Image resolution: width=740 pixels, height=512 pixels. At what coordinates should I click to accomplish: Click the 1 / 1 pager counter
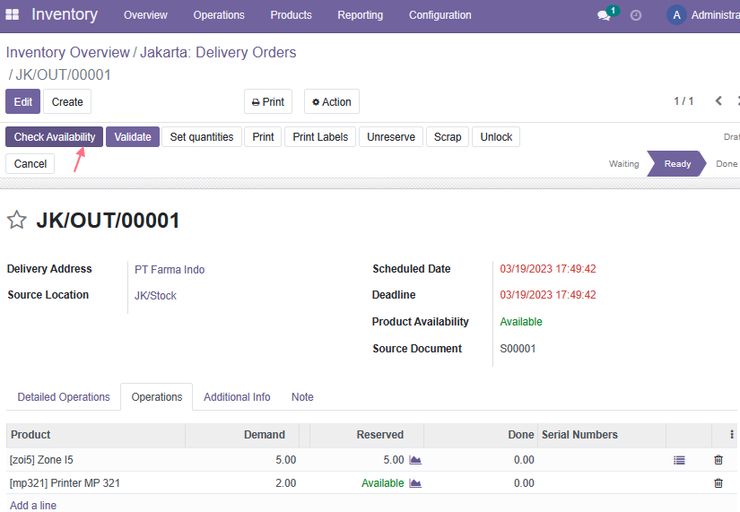[x=683, y=101]
